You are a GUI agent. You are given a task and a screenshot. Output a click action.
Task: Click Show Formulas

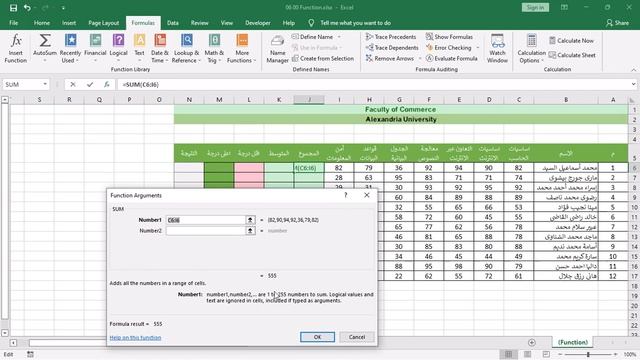pyautogui.click(x=449, y=37)
